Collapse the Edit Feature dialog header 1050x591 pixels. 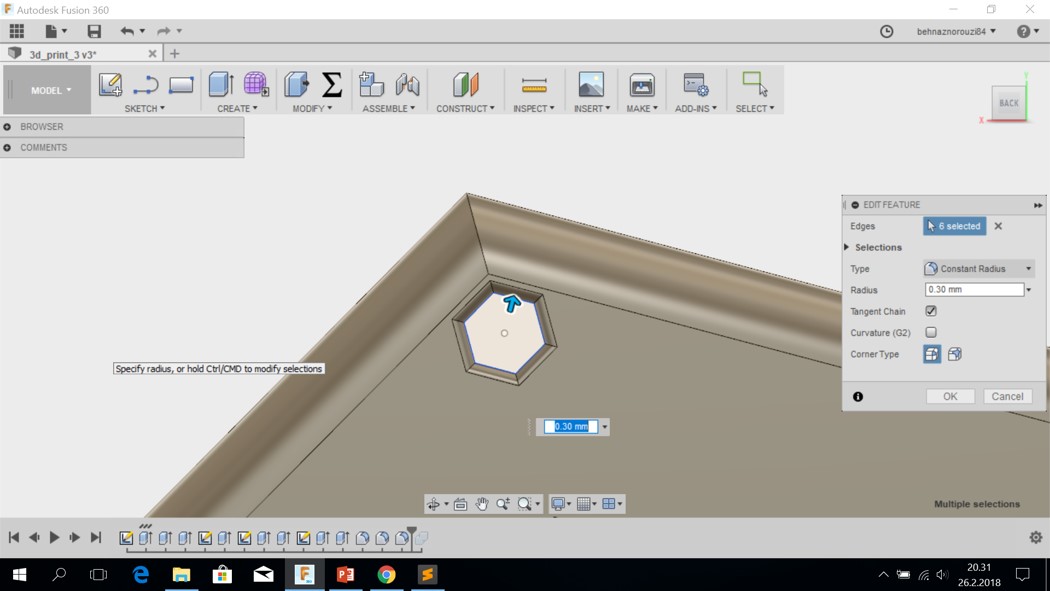tap(855, 205)
